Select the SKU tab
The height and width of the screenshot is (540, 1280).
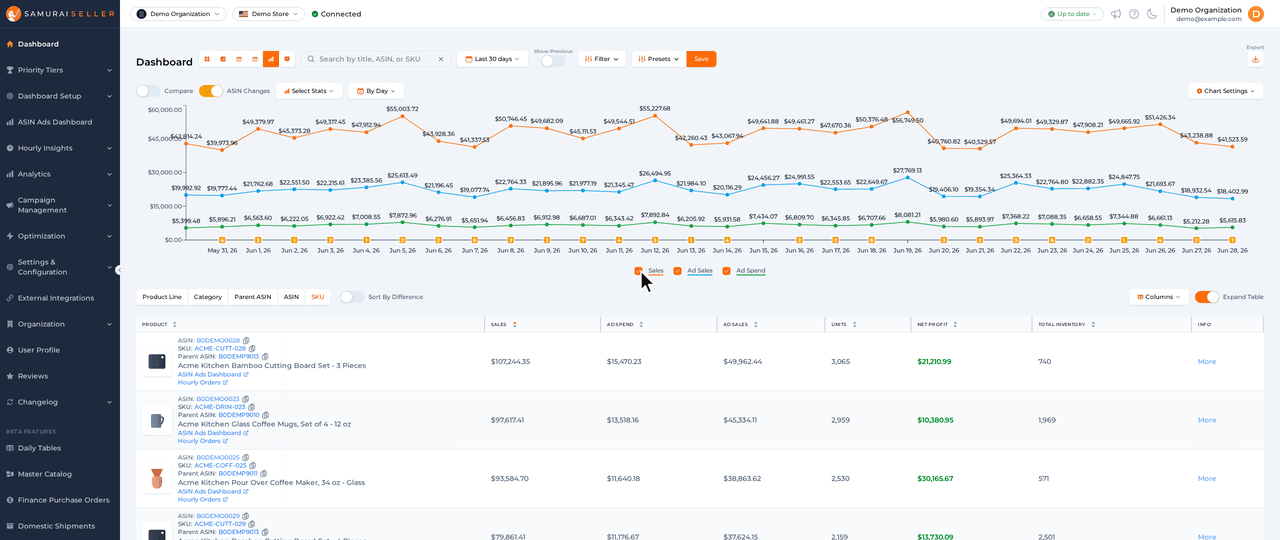tap(318, 297)
